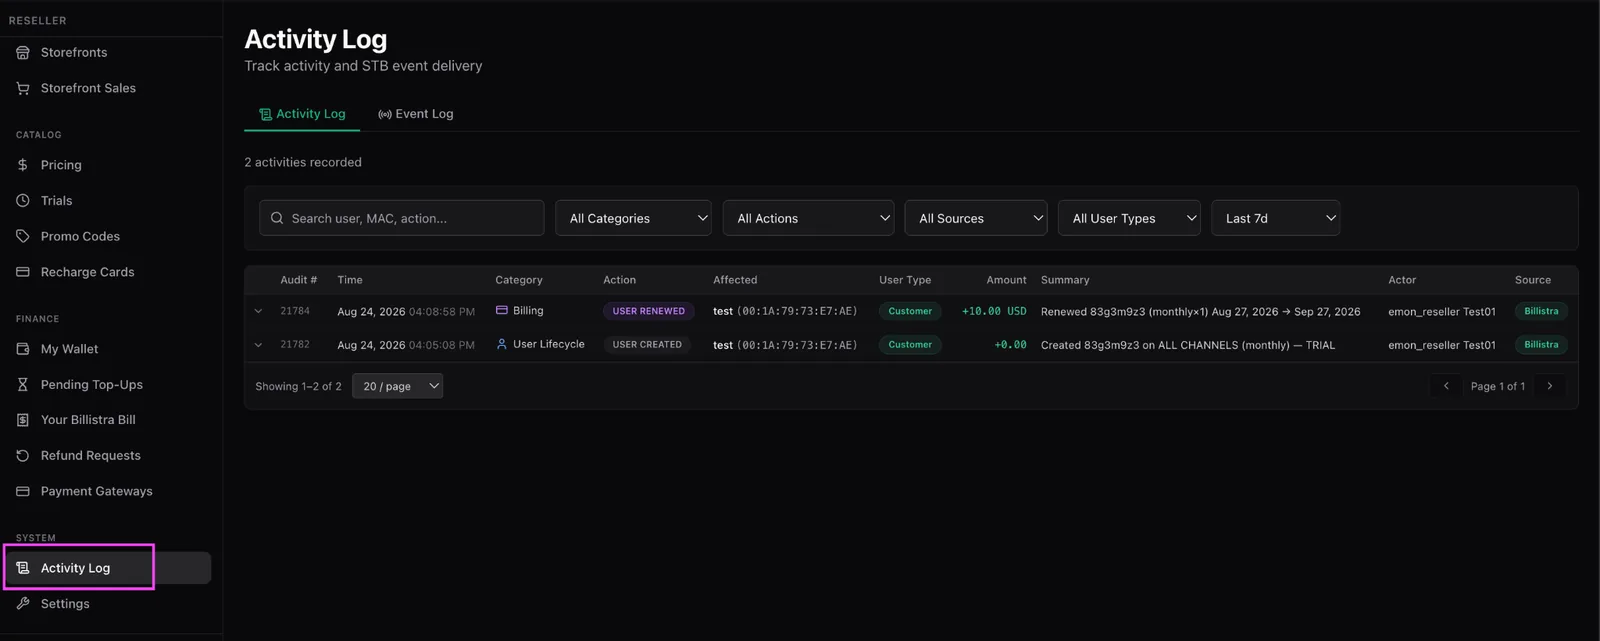The height and width of the screenshot is (641, 1600).
Task: Switch to the Event Log tab
Action: 416,114
